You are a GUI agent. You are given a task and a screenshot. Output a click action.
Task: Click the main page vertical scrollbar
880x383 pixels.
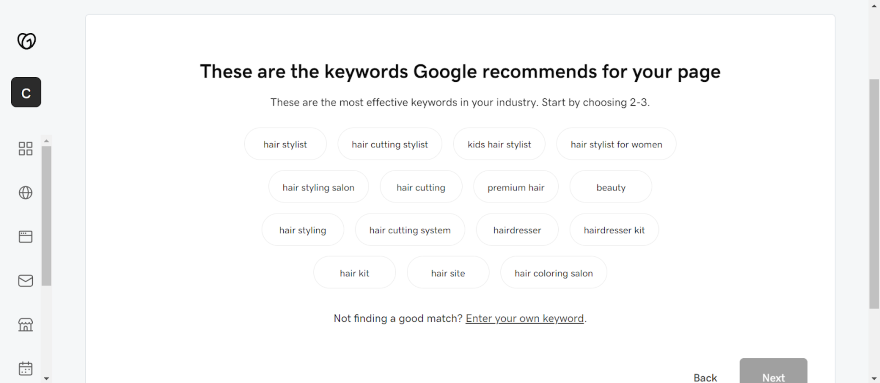pyautogui.click(x=874, y=194)
